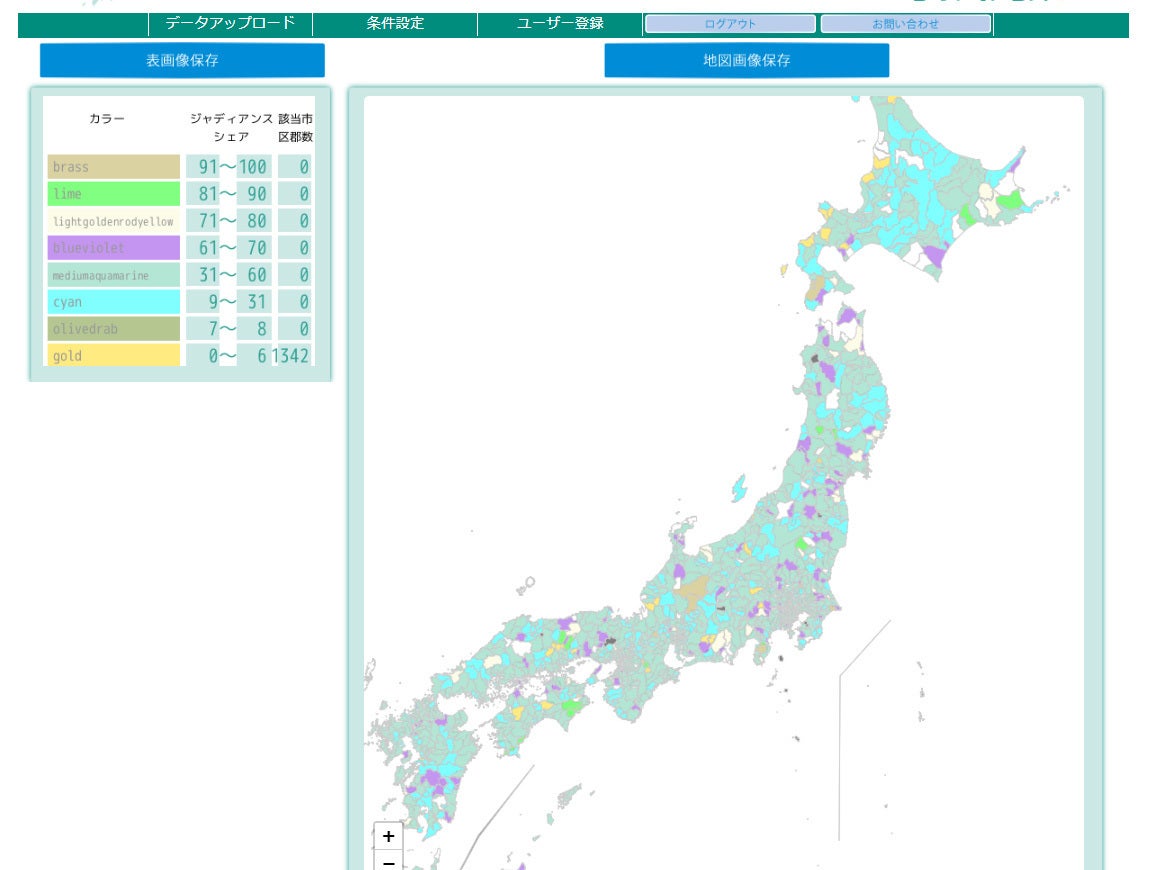This screenshot has height=870, width=1157.
Task: Select the gold color swatch
Action: tap(114, 356)
